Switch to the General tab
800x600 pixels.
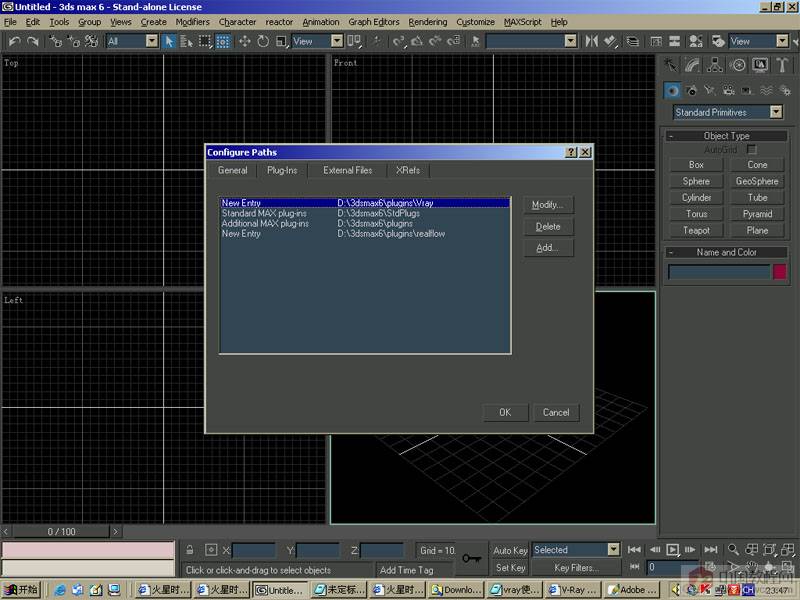pos(233,170)
